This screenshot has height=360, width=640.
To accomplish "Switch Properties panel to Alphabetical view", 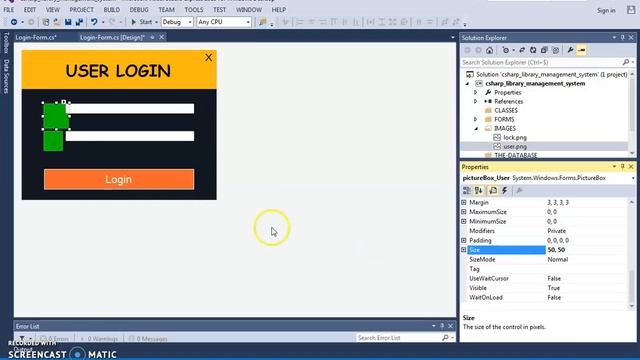I will point(478,191).
